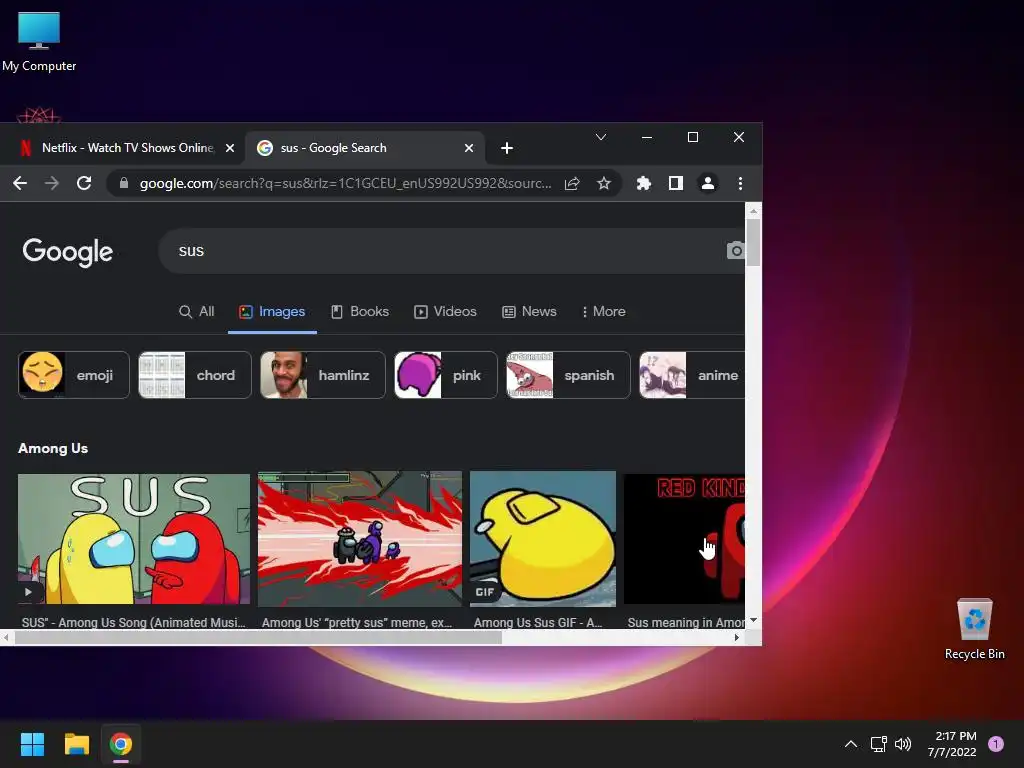The height and width of the screenshot is (768, 1024).
Task: Open a new tab with the plus button
Action: [x=507, y=148]
